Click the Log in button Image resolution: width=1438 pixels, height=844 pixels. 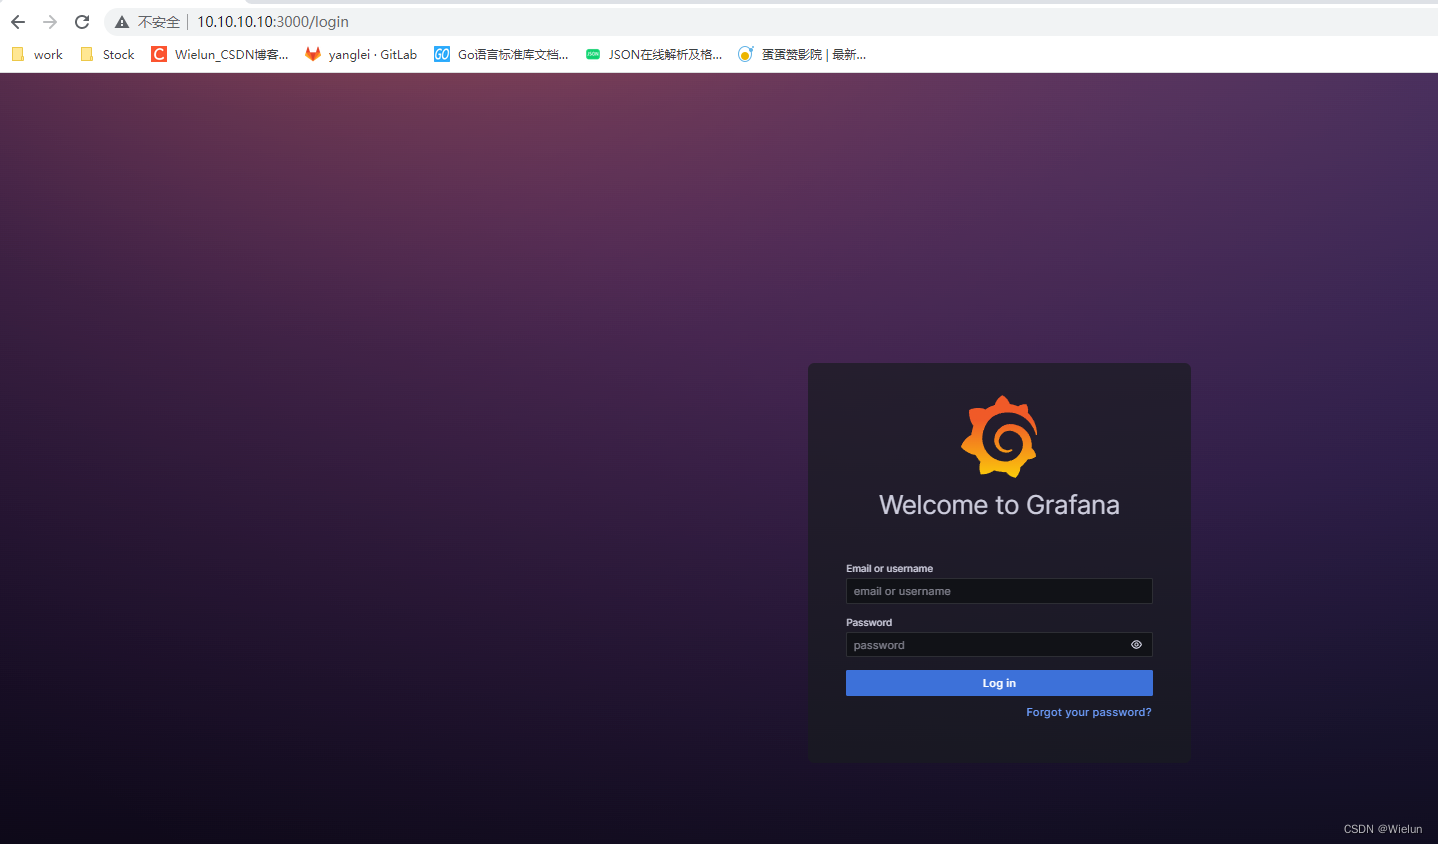tap(999, 683)
